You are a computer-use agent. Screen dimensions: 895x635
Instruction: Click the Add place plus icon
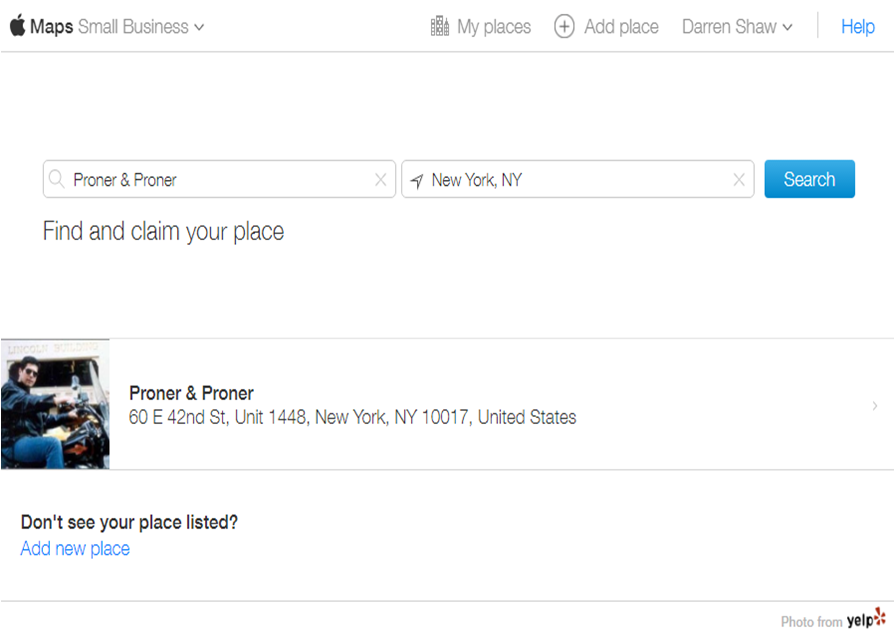tap(564, 27)
